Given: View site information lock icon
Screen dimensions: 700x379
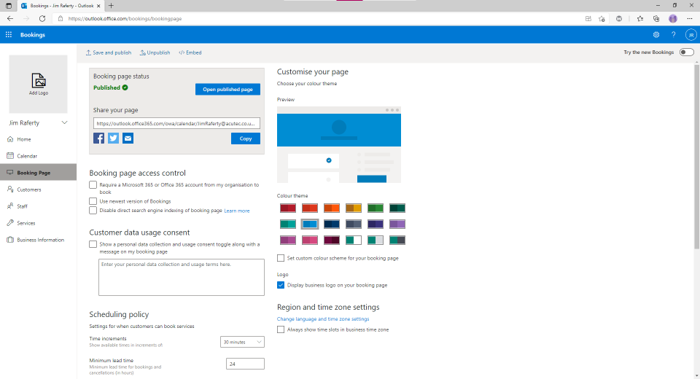Looking at the screenshot, I should (x=61, y=18).
